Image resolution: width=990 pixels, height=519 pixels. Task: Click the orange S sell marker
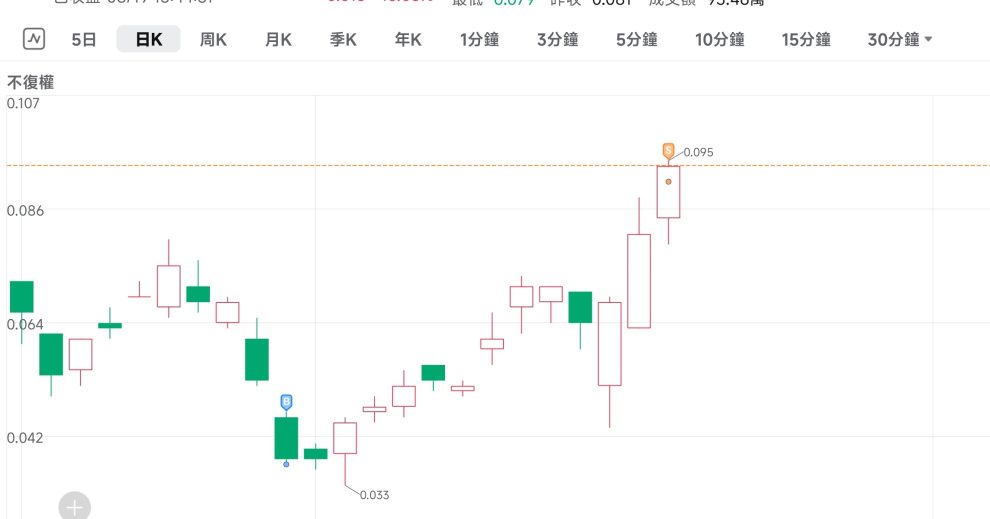(668, 150)
